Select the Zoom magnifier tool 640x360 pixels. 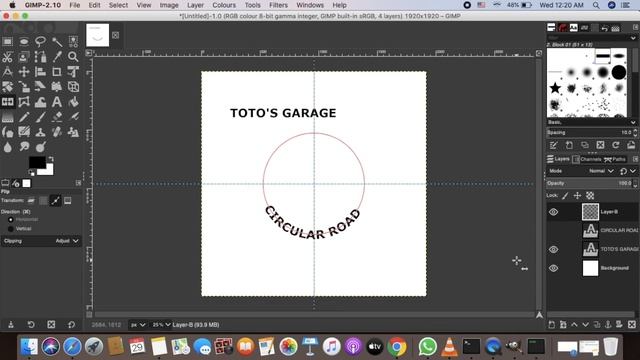point(73,57)
